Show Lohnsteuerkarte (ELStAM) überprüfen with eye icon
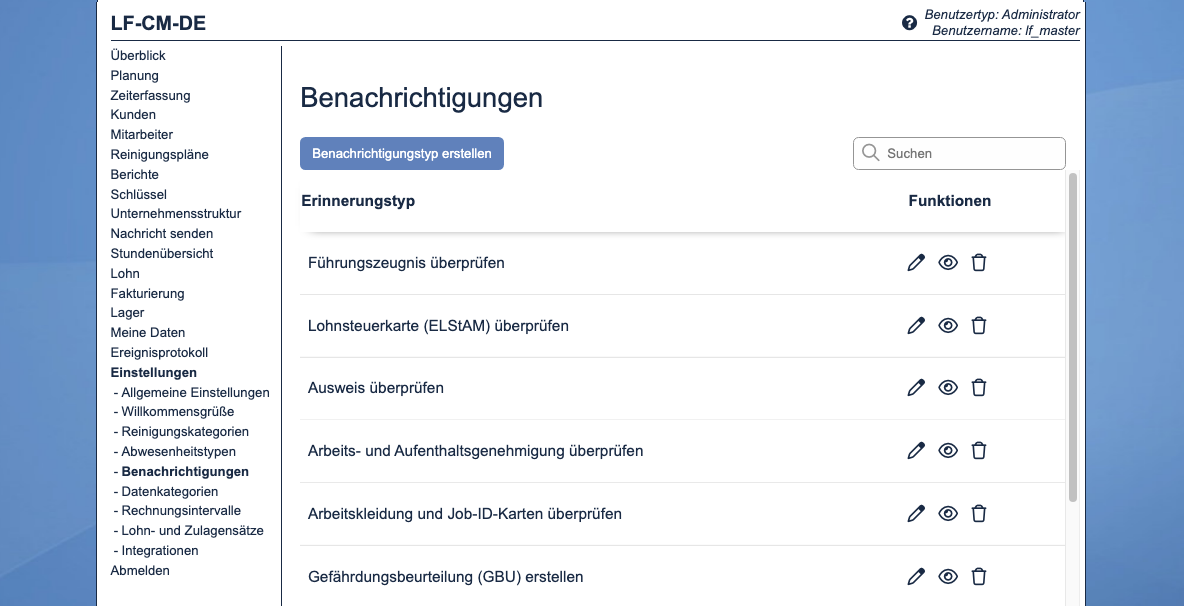This screenshot has height=606, width=1184. (947, 325)
